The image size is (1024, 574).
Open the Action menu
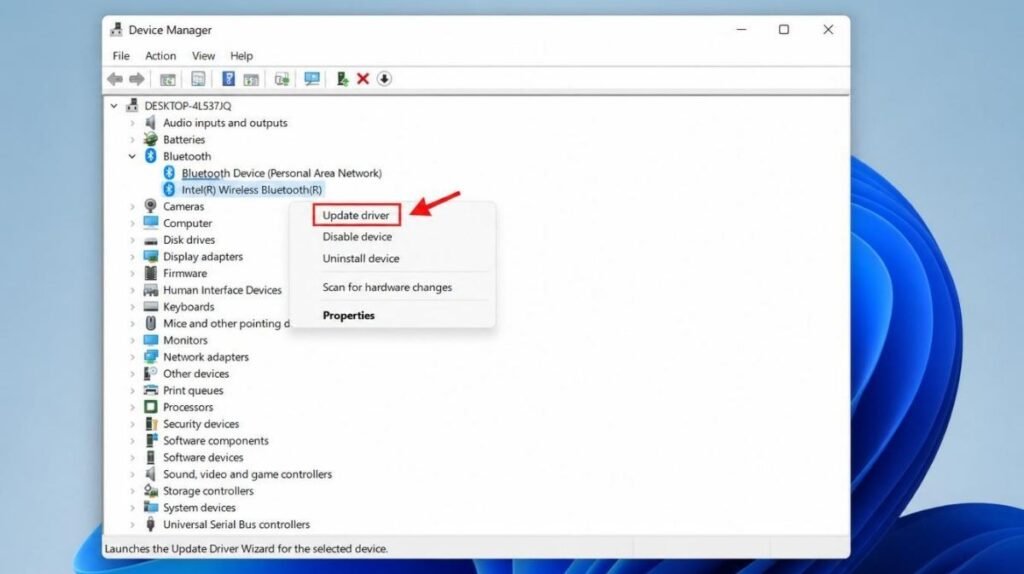161,56
